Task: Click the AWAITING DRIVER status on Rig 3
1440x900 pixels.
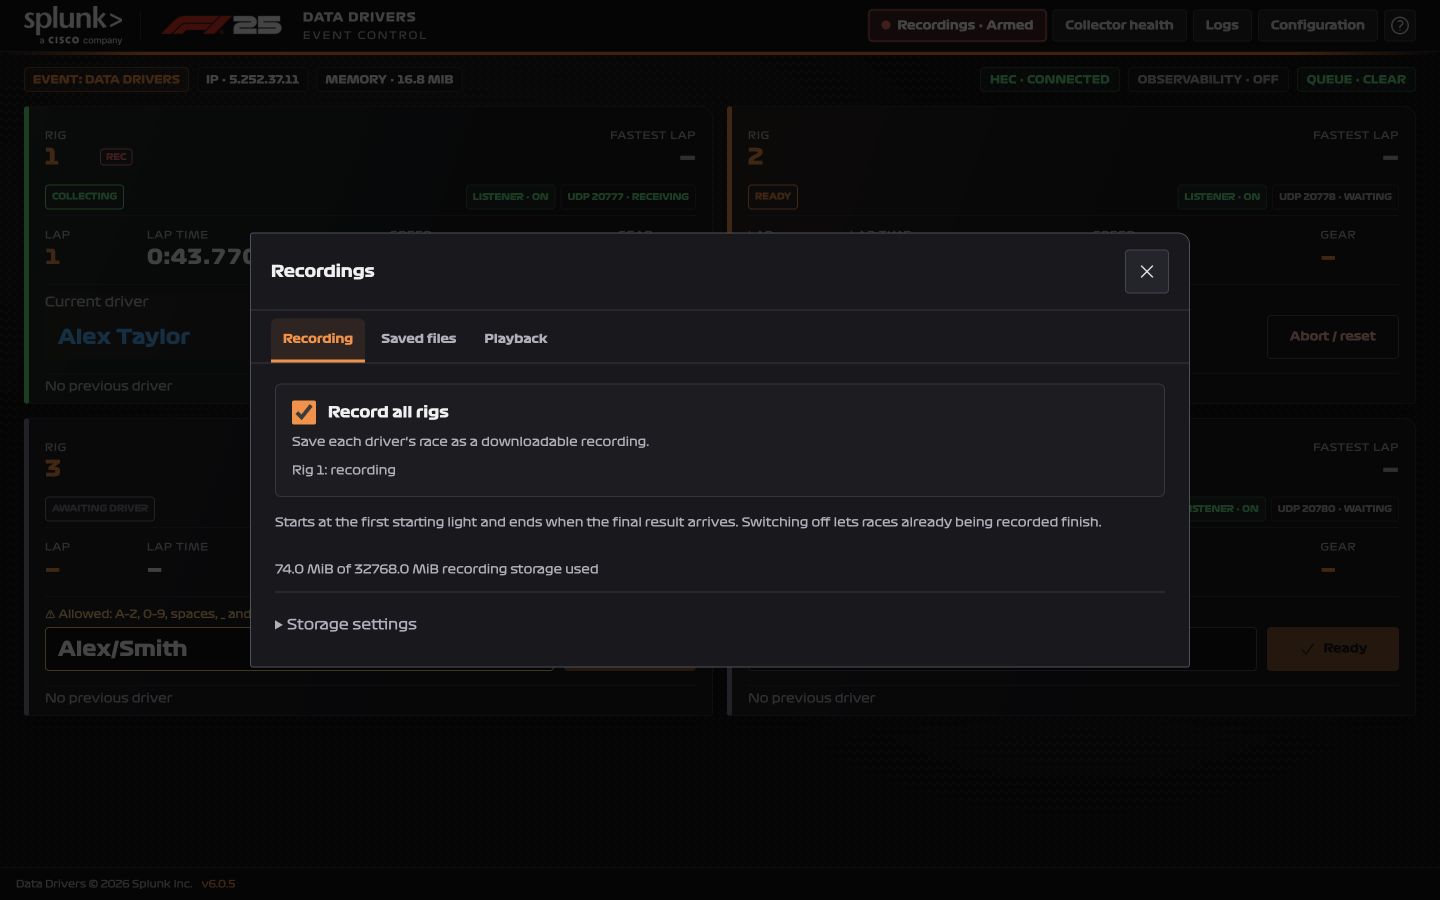Action: pyautogui.click(x=100, y=509)
